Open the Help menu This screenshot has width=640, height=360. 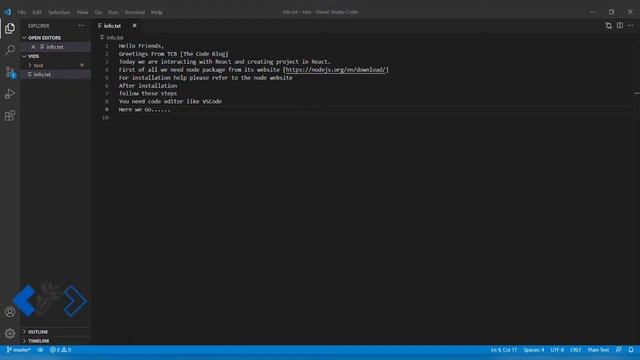[157, 12]
